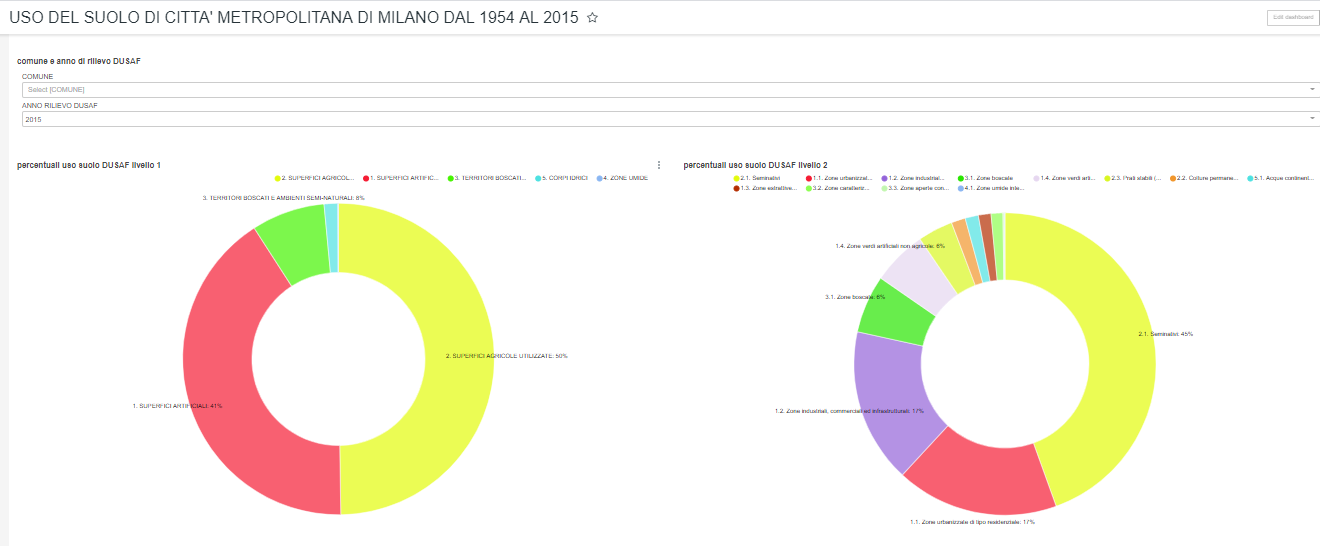The height and width of the screenshot is (546, 1320).
Task: Toggle SUPERFICI AGRICOLE legend item in level 1
Action: tap(316, 178)
